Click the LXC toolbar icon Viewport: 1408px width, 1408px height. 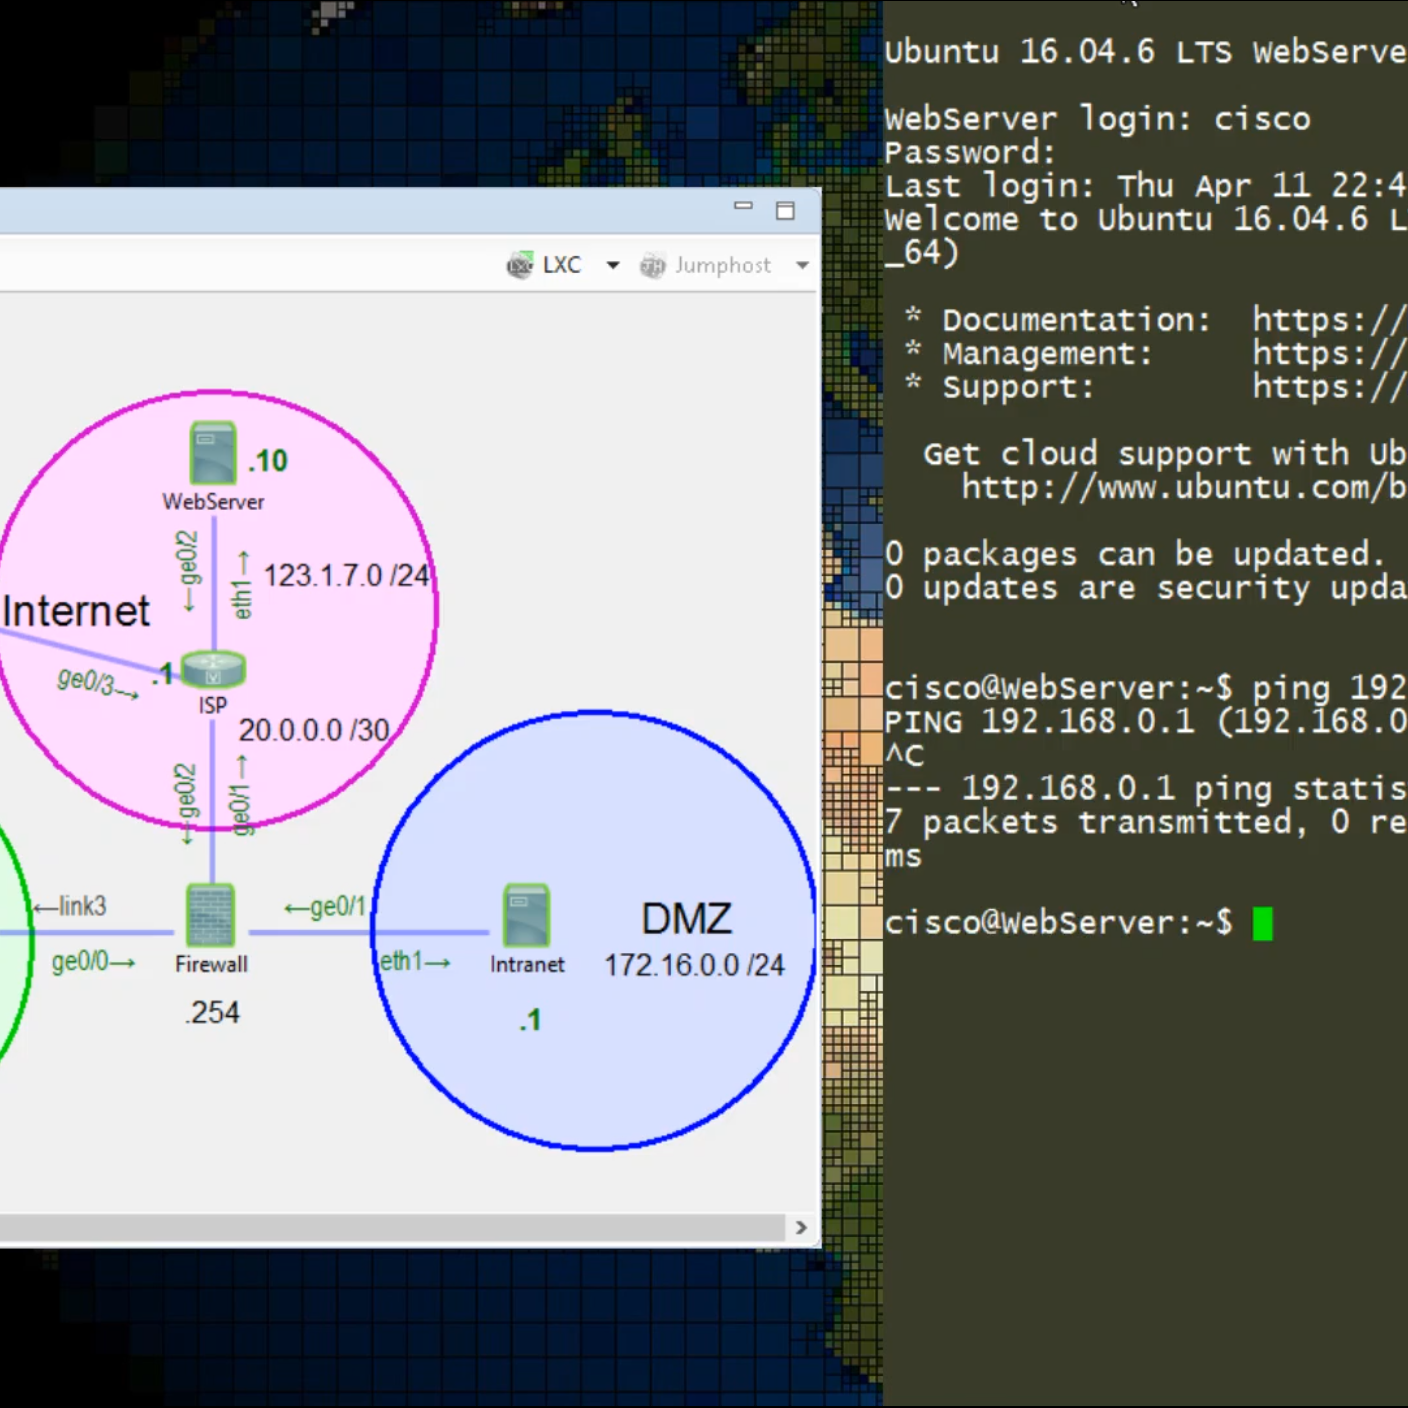(x=520, y=265)
